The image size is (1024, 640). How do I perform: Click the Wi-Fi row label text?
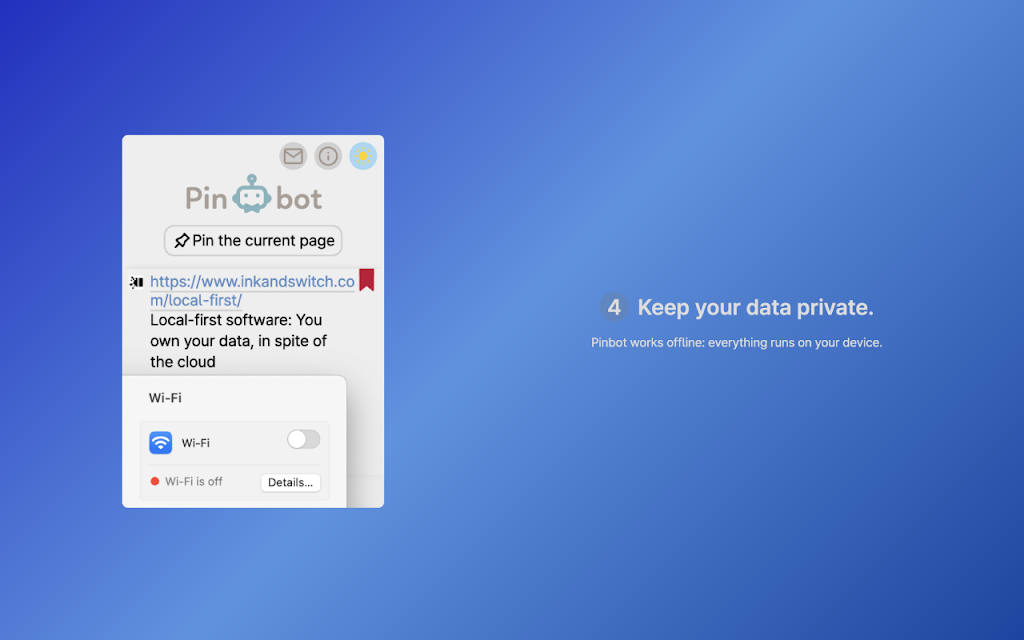tap(196, 443)
